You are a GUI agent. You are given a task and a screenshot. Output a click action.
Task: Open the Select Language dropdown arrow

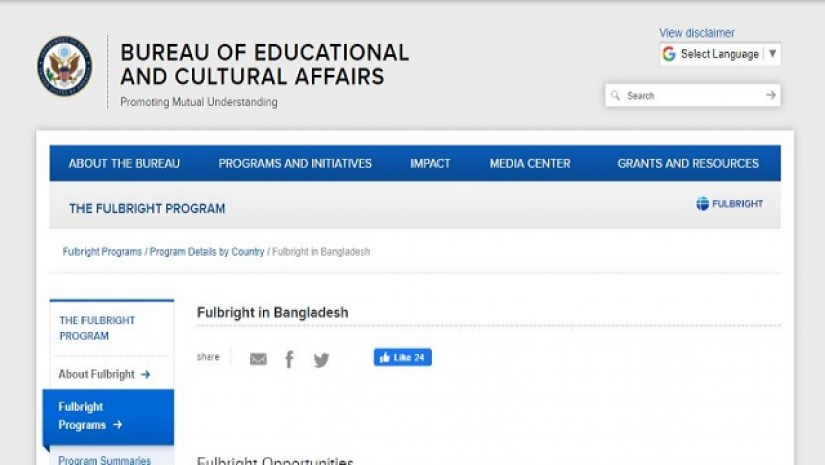pos(772,54)
